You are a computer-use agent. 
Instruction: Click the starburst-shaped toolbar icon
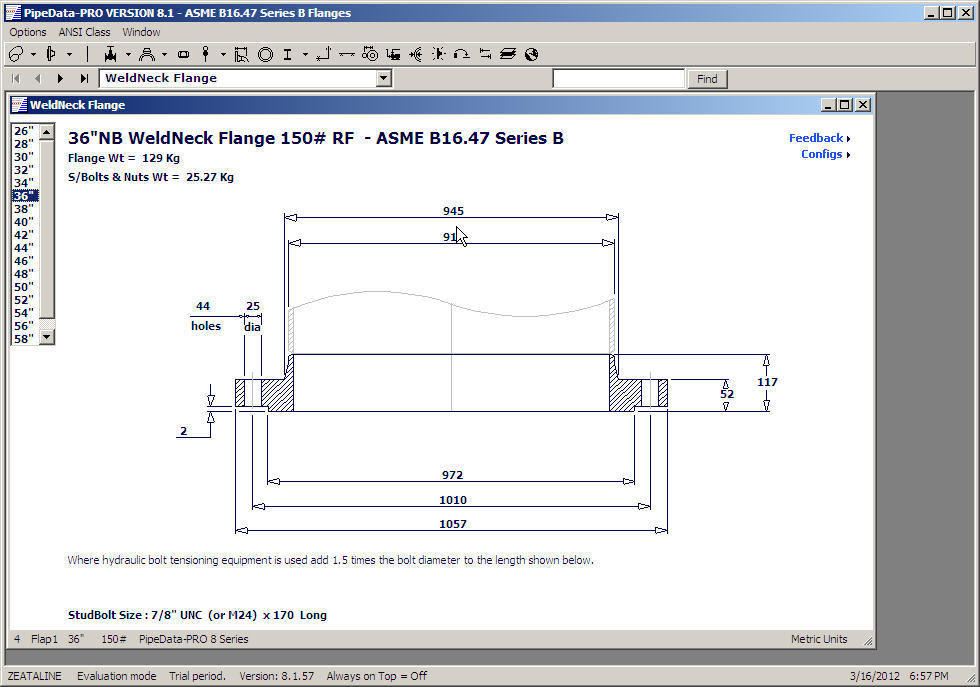[439, 54]
